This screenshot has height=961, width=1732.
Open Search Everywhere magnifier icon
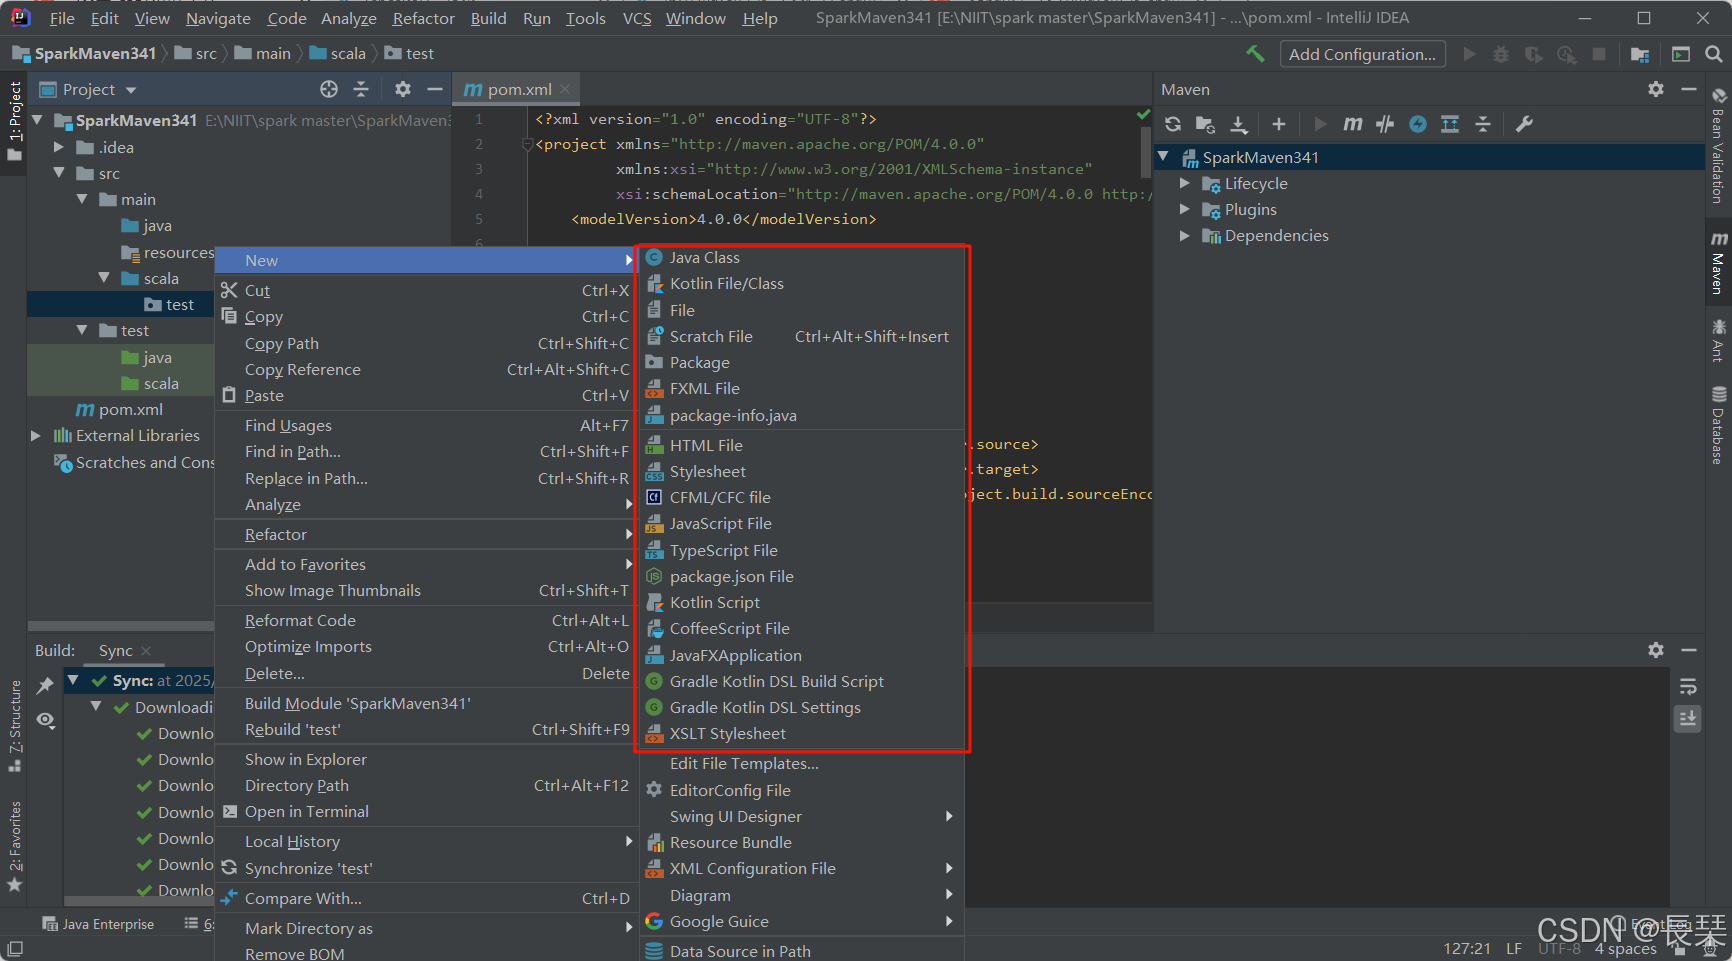[1714, 54]
